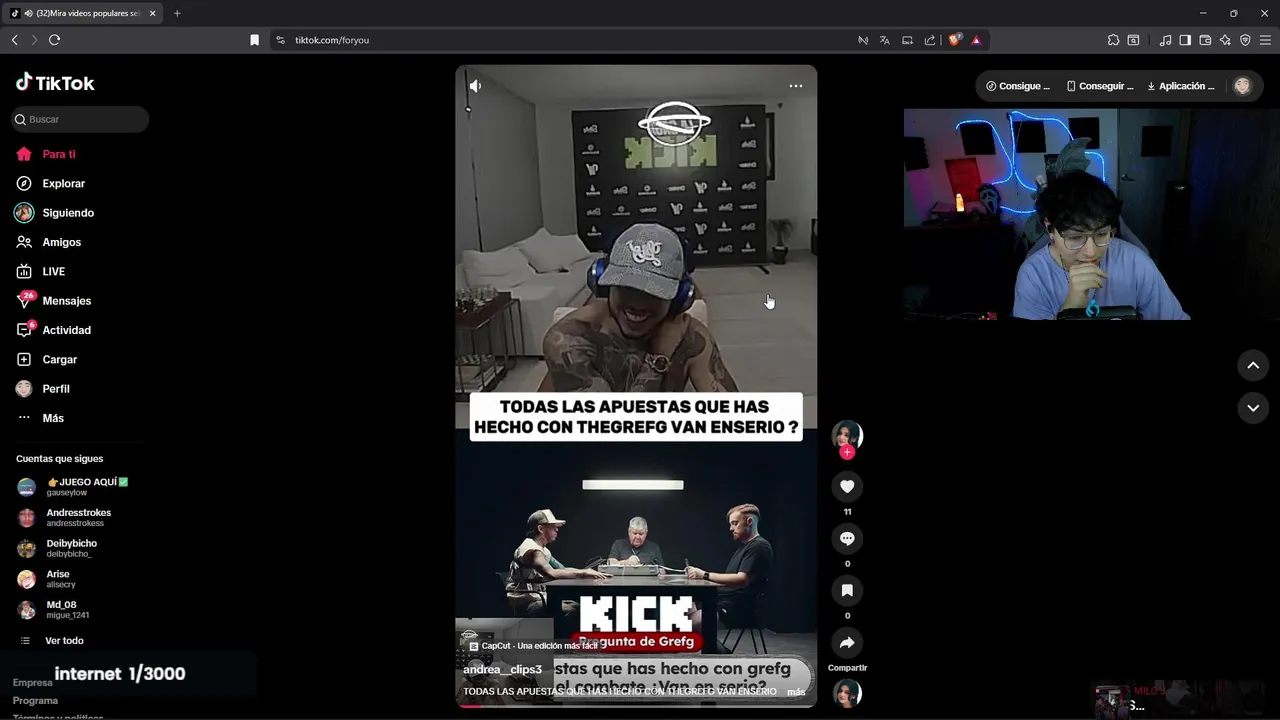Open the Brave Shields lion icon
The height and width of the screenshot is (720, 1280).
click(954, 40)
